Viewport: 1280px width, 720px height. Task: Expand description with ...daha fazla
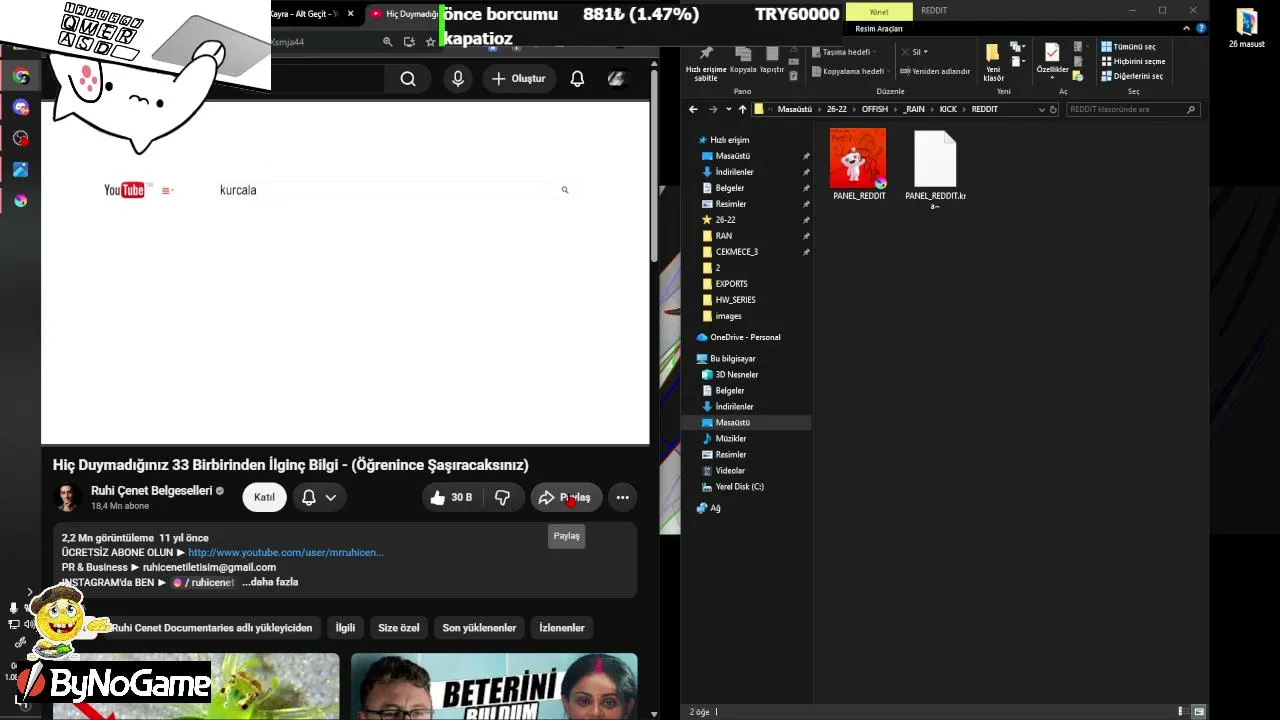coord(270,582)
